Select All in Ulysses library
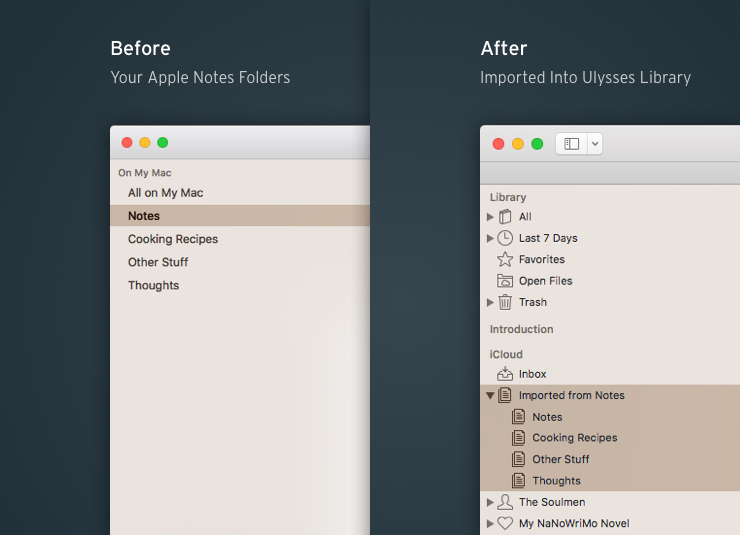740x535 pixels. click(x=525, y=217)
